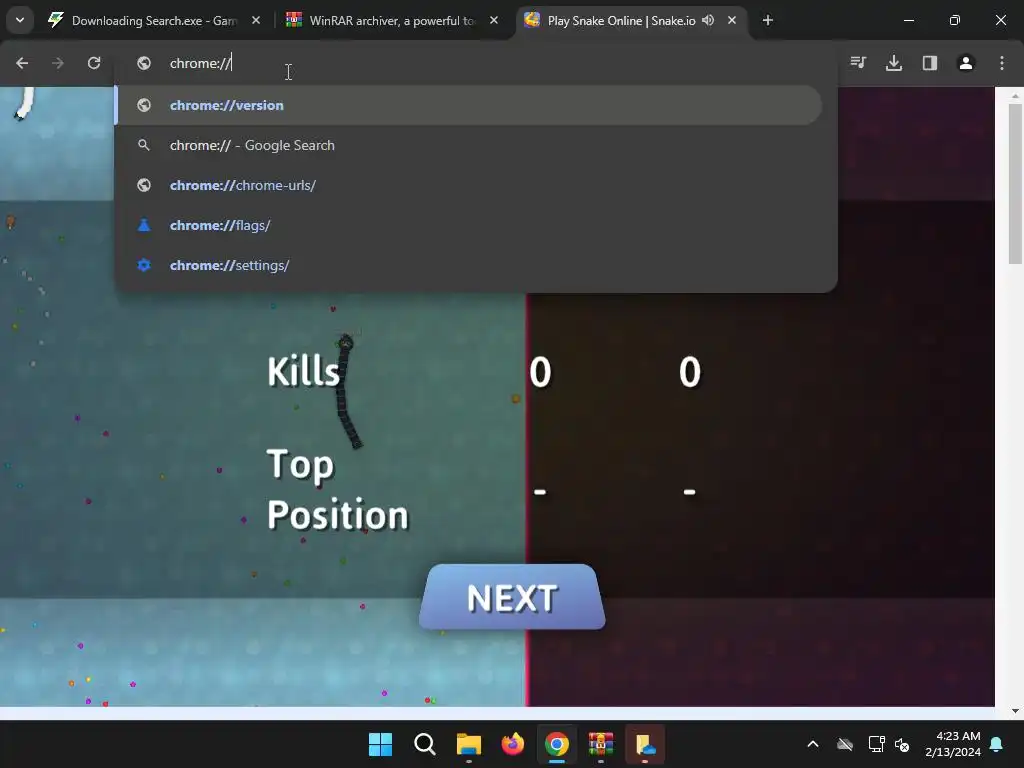The height and width of the screenshot is (768, 1024).
Task: Click the gear icon beside chrome://settings/
Action: 144,265
